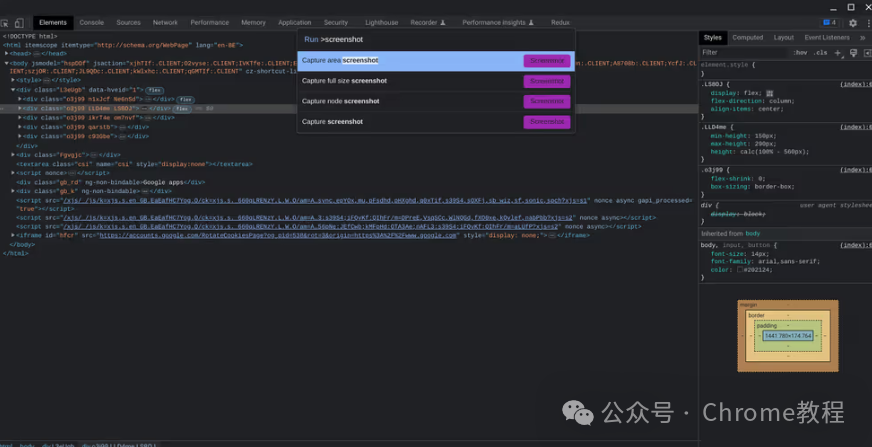Click the Styles Filter input field
The height and width of the screenshot is (447, 872).
(x=744, y=53)
